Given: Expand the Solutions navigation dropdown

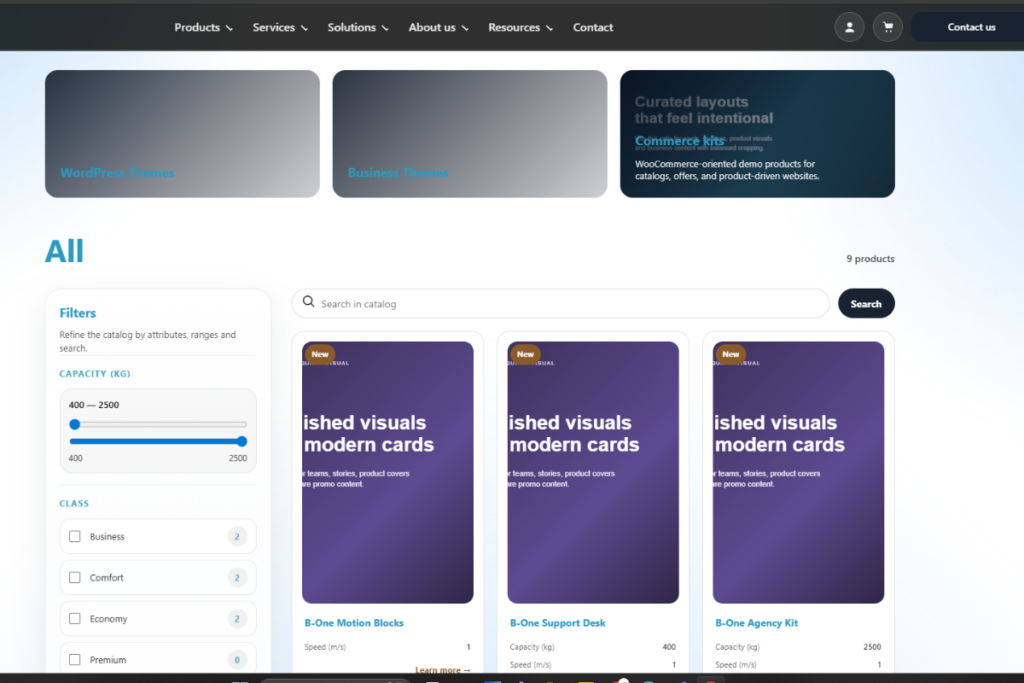Looking at the screenshot, I should [x=358, y=27].
